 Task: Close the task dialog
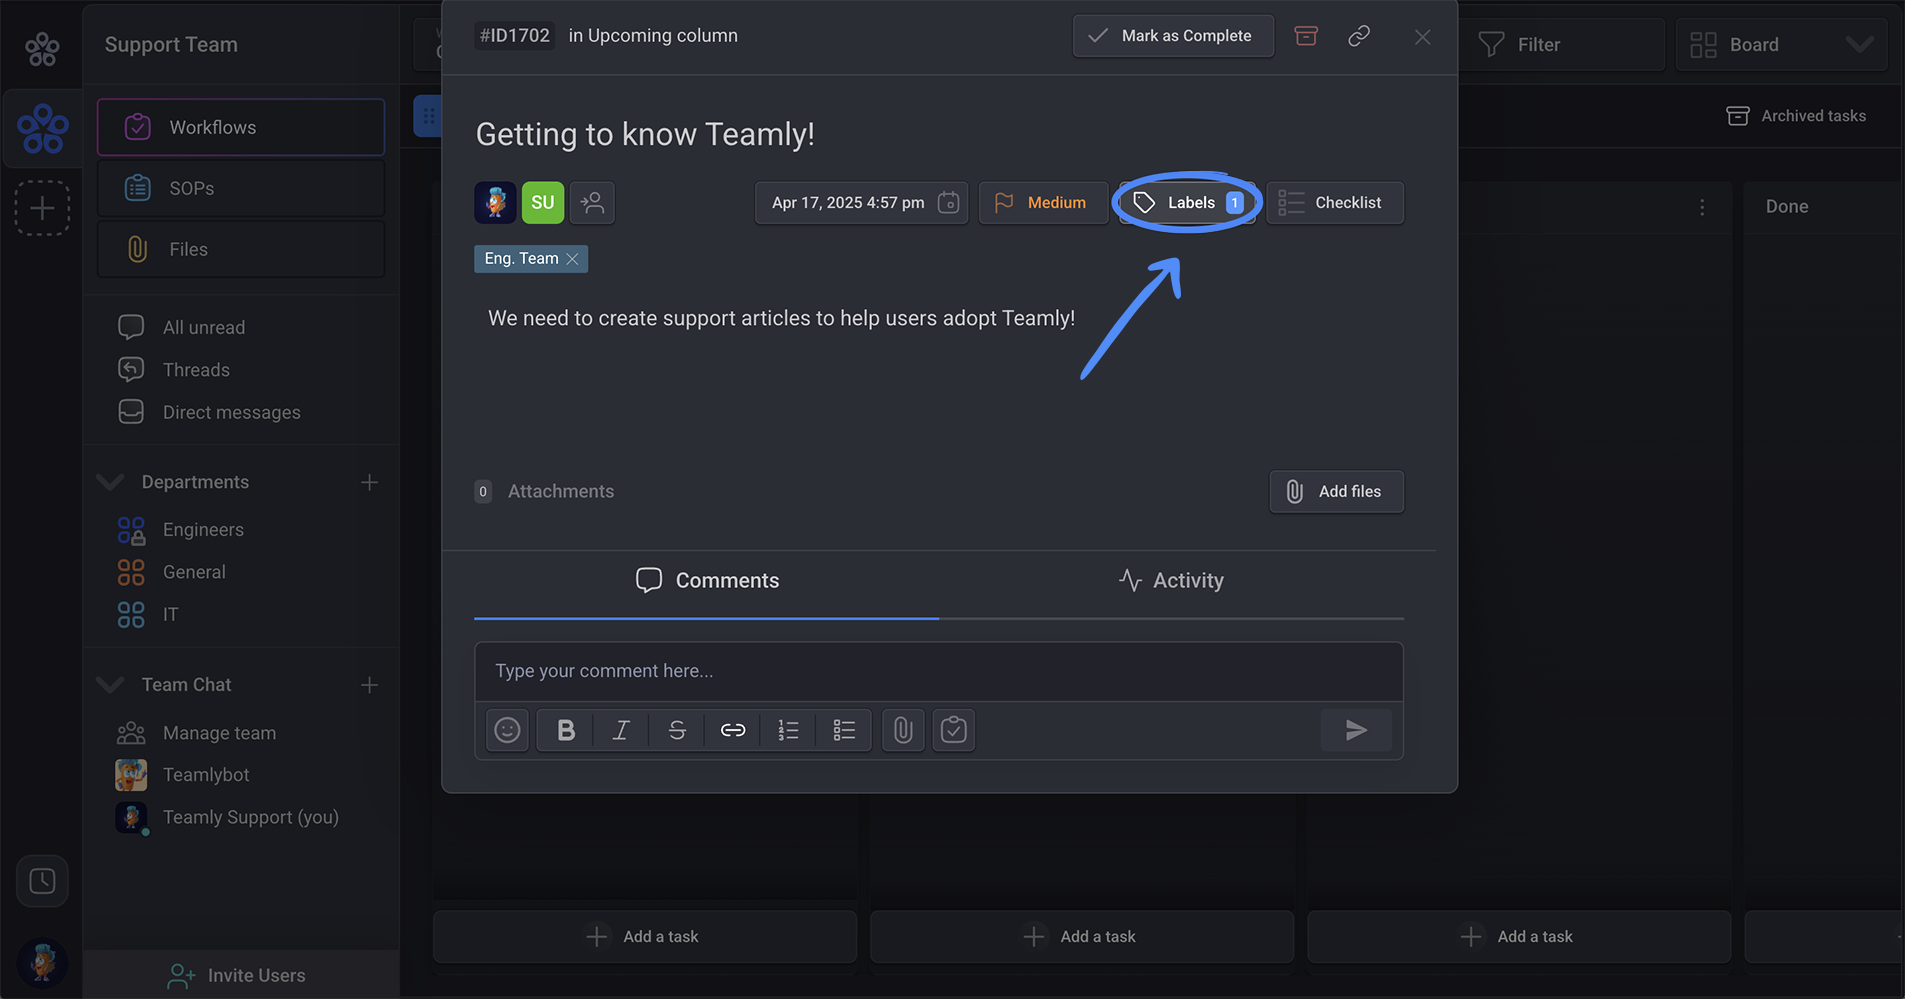click(x=1422, y=38)
